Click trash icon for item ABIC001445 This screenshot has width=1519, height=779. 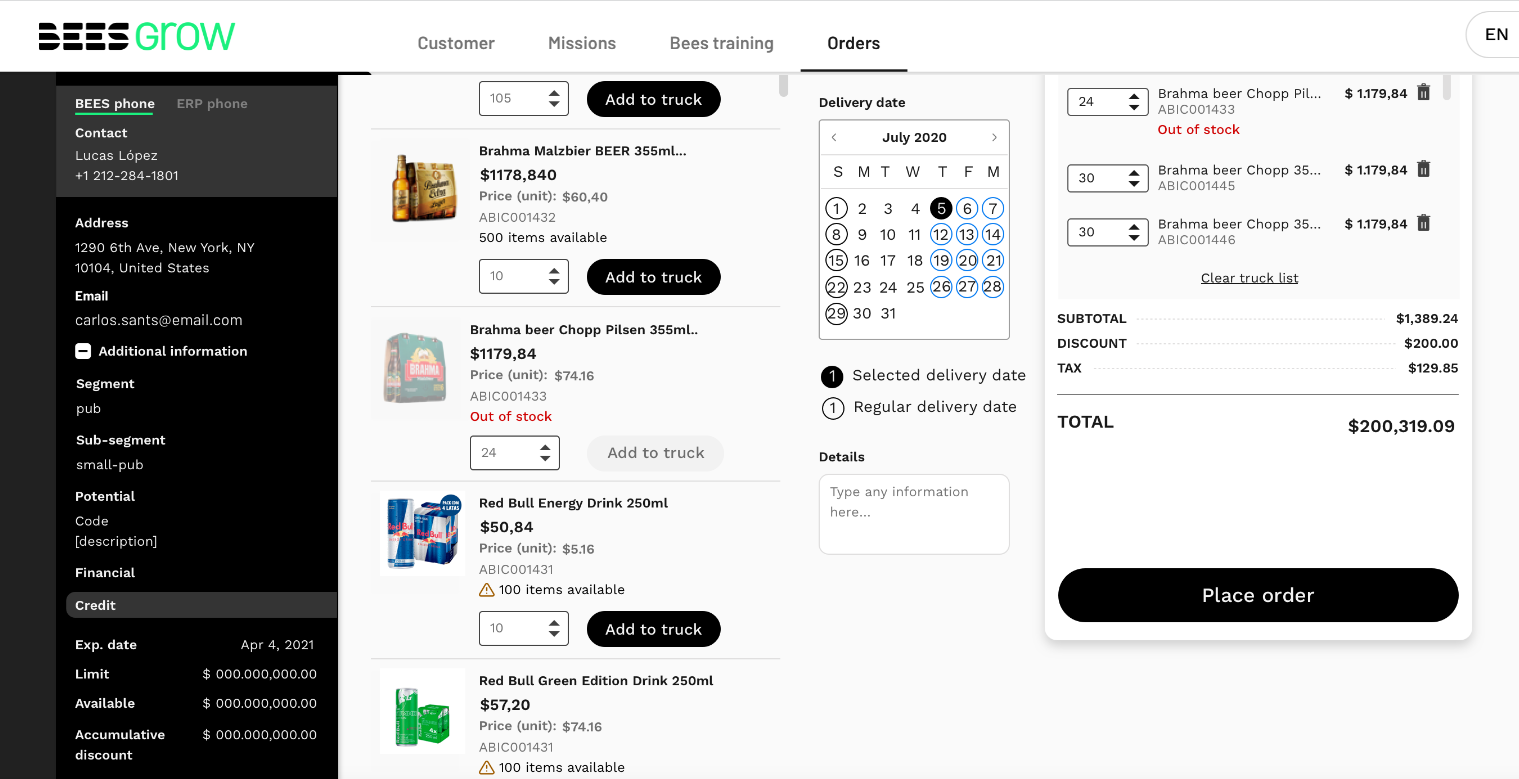point(1423,169)
